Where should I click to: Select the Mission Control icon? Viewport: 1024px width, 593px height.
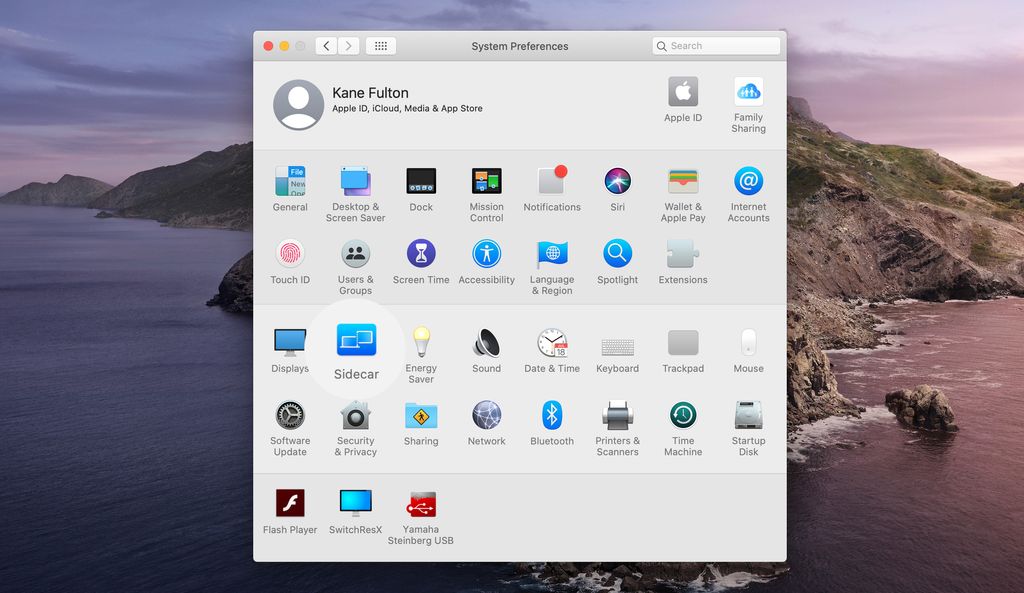486,182
